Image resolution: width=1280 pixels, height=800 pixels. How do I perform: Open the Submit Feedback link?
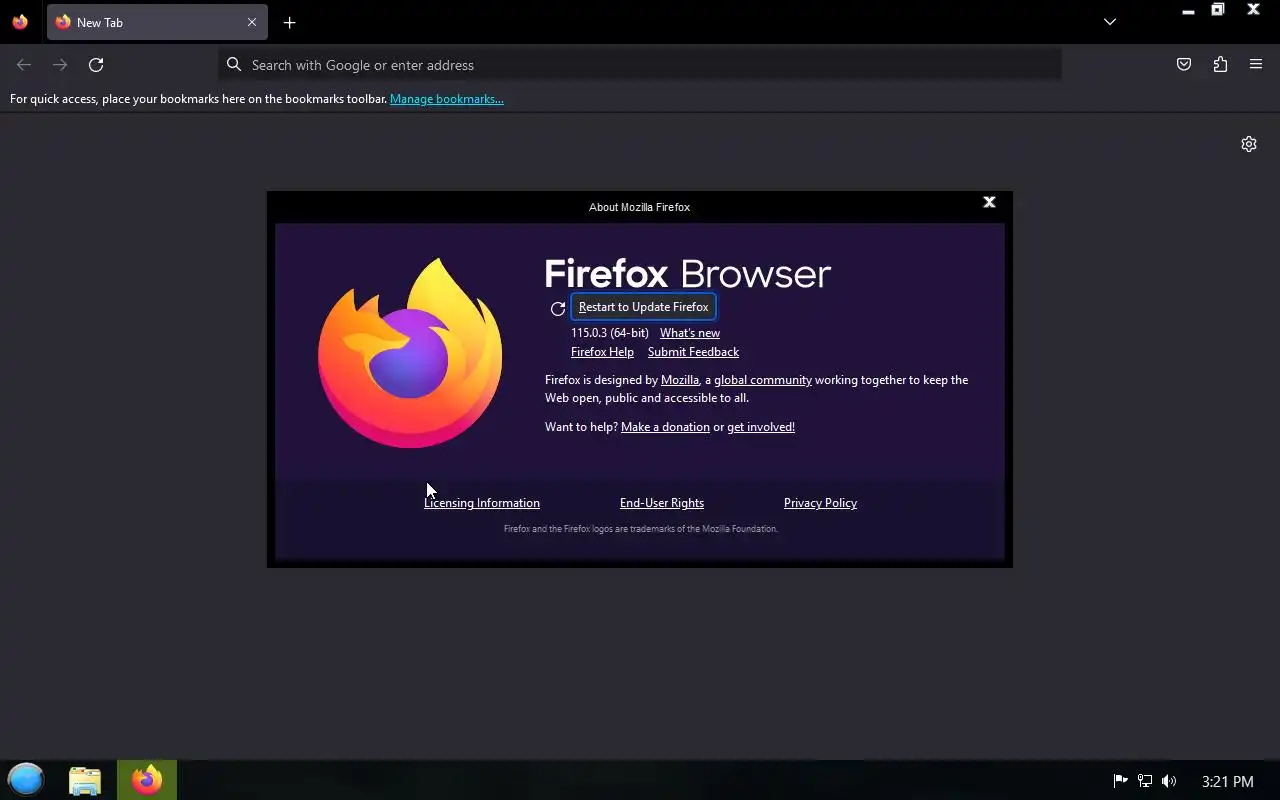(x=693, y=352)
